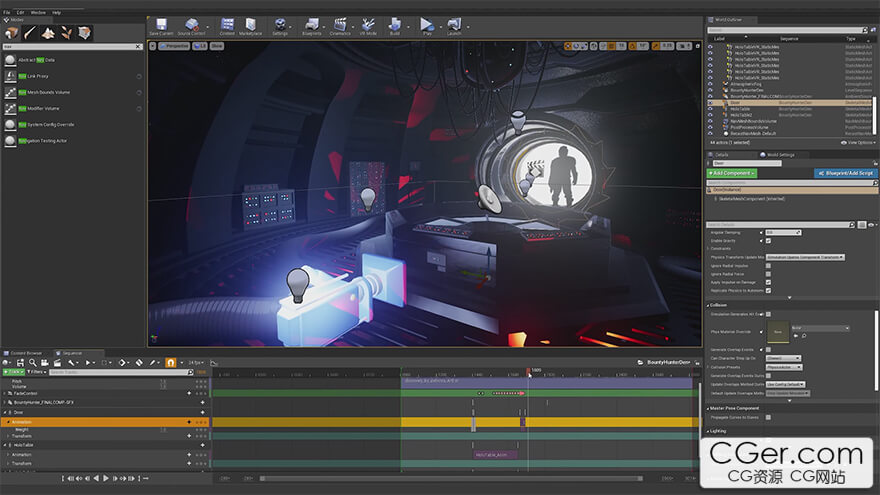Open the Content browser toolbar icon
Image resolution: width=880 pixels, height=495 pixels.
coord(227,26)
